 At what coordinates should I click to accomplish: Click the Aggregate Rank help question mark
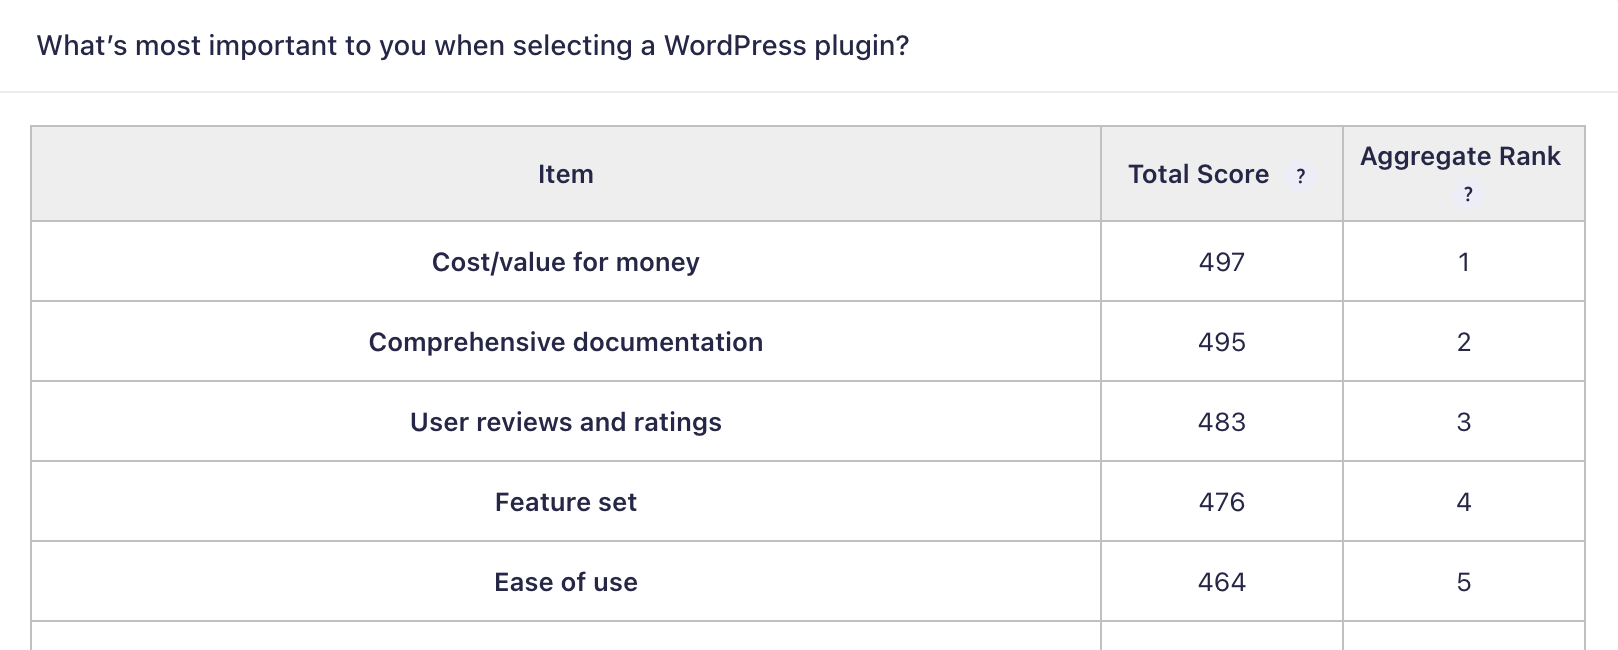(1467, 195)
